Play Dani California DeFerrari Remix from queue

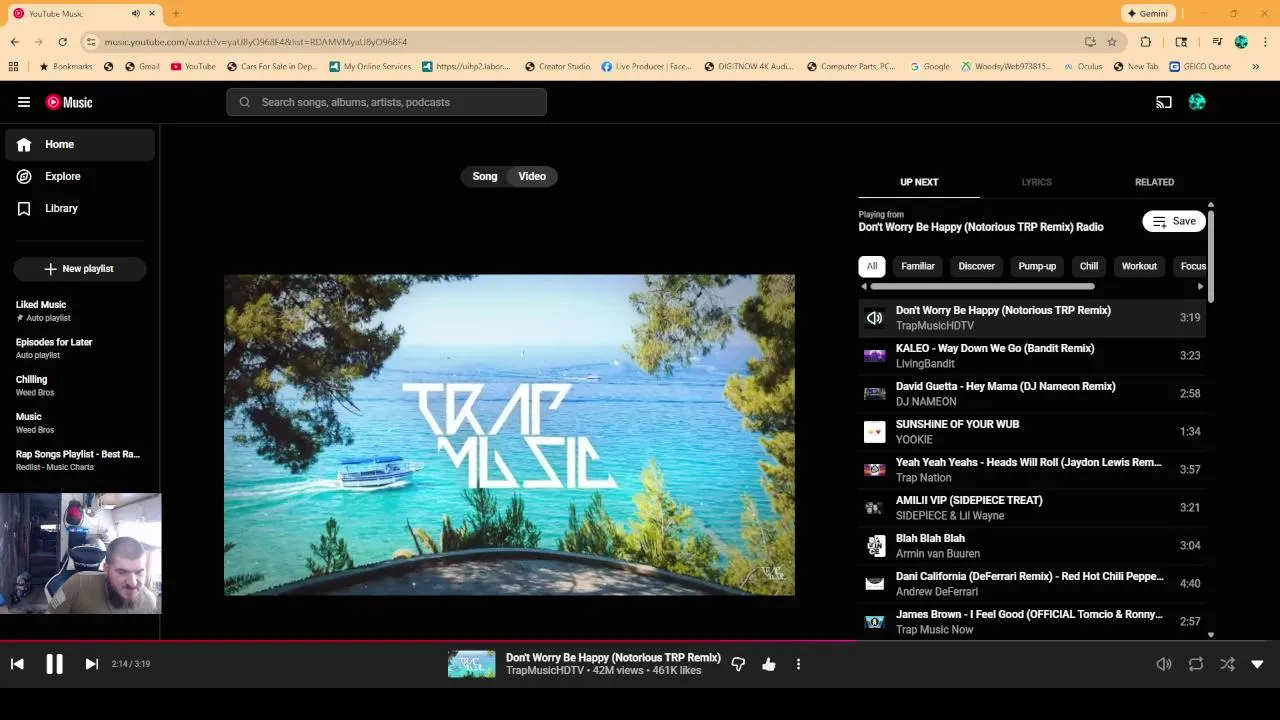point(1032,583)
